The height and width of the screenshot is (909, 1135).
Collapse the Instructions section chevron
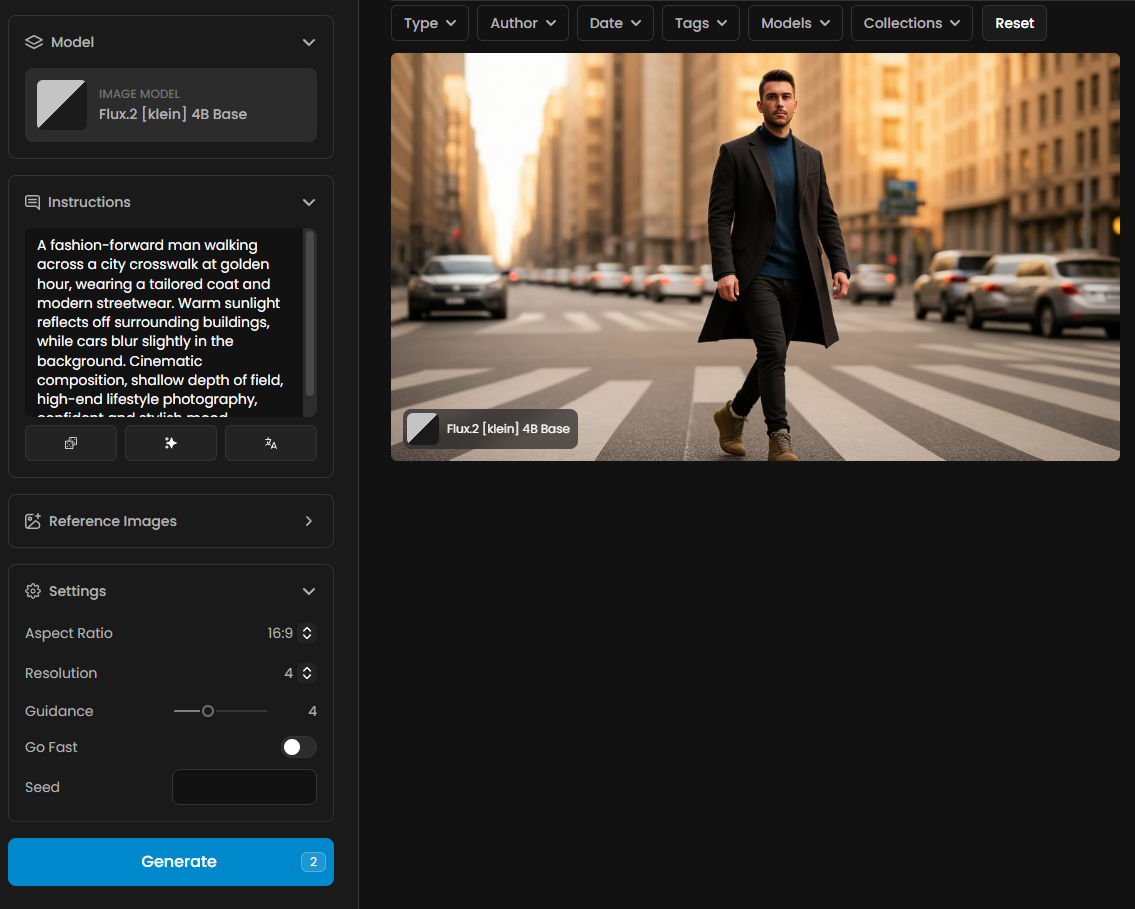coord(309,202)
